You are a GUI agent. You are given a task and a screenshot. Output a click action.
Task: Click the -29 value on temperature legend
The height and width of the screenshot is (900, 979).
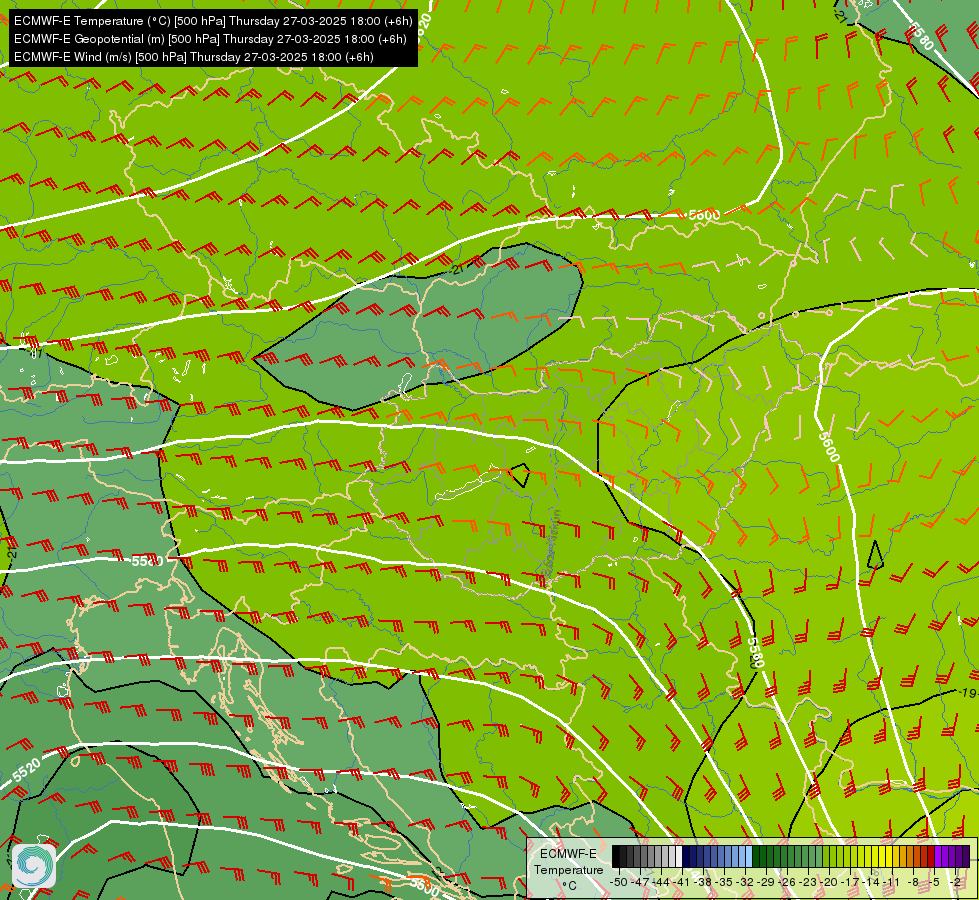[766, 882]
